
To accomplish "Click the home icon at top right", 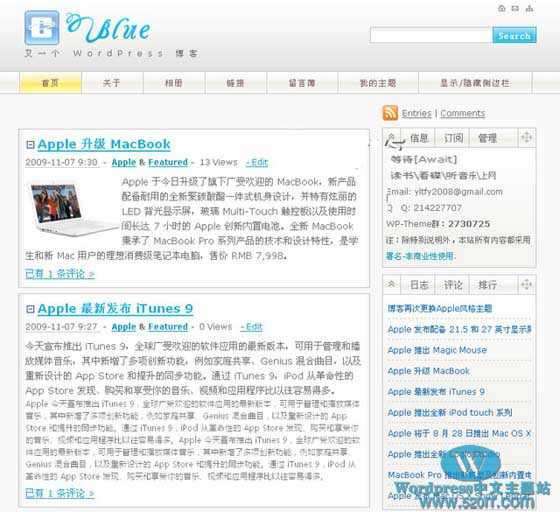I will pos(501,8).
